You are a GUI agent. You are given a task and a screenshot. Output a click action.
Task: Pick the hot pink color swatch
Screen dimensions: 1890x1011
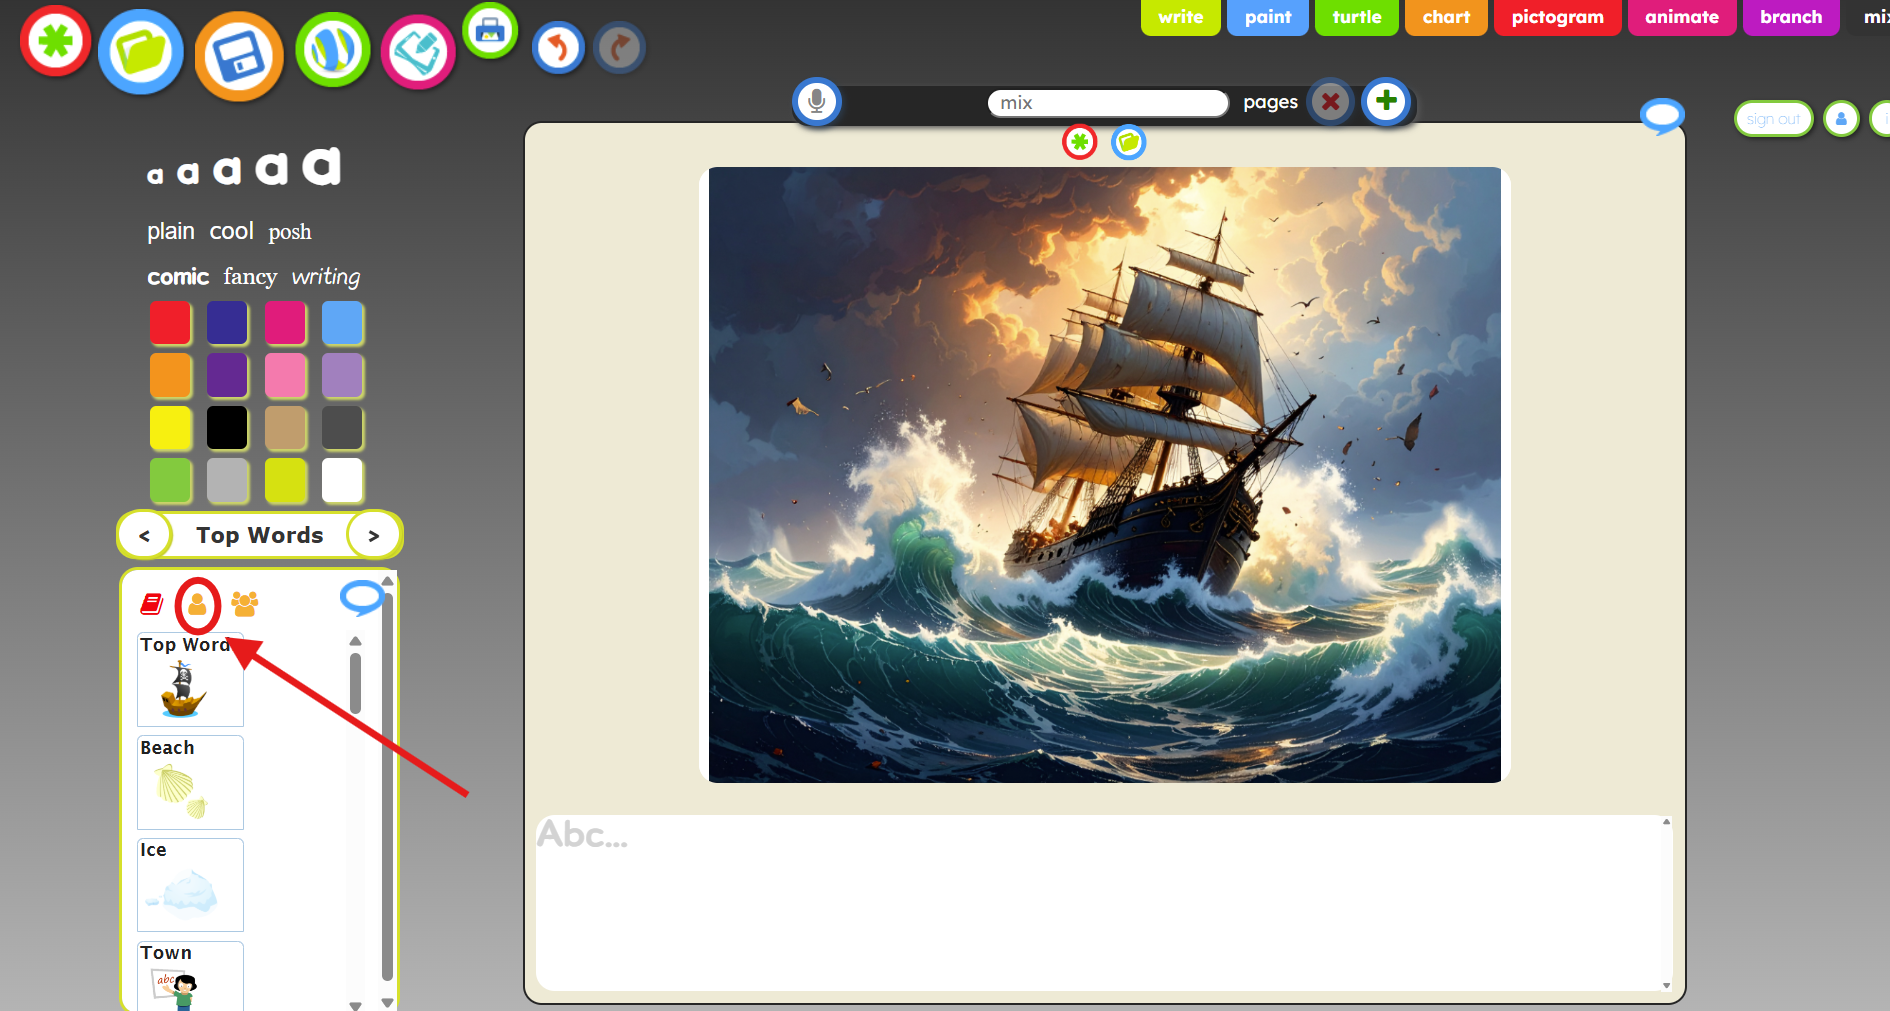285,323
